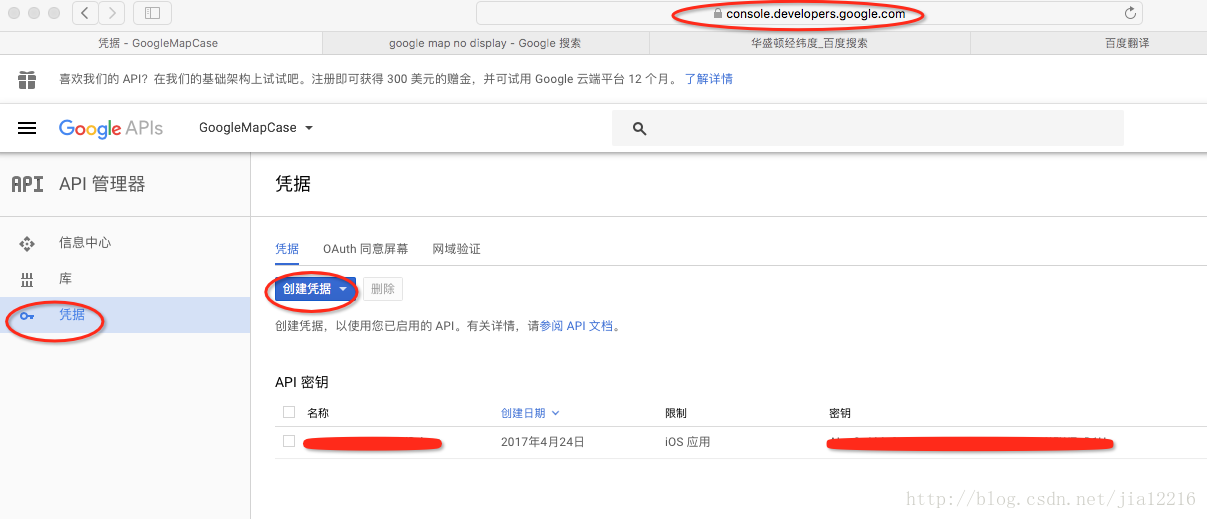Select google map no display browser tab

485,43
